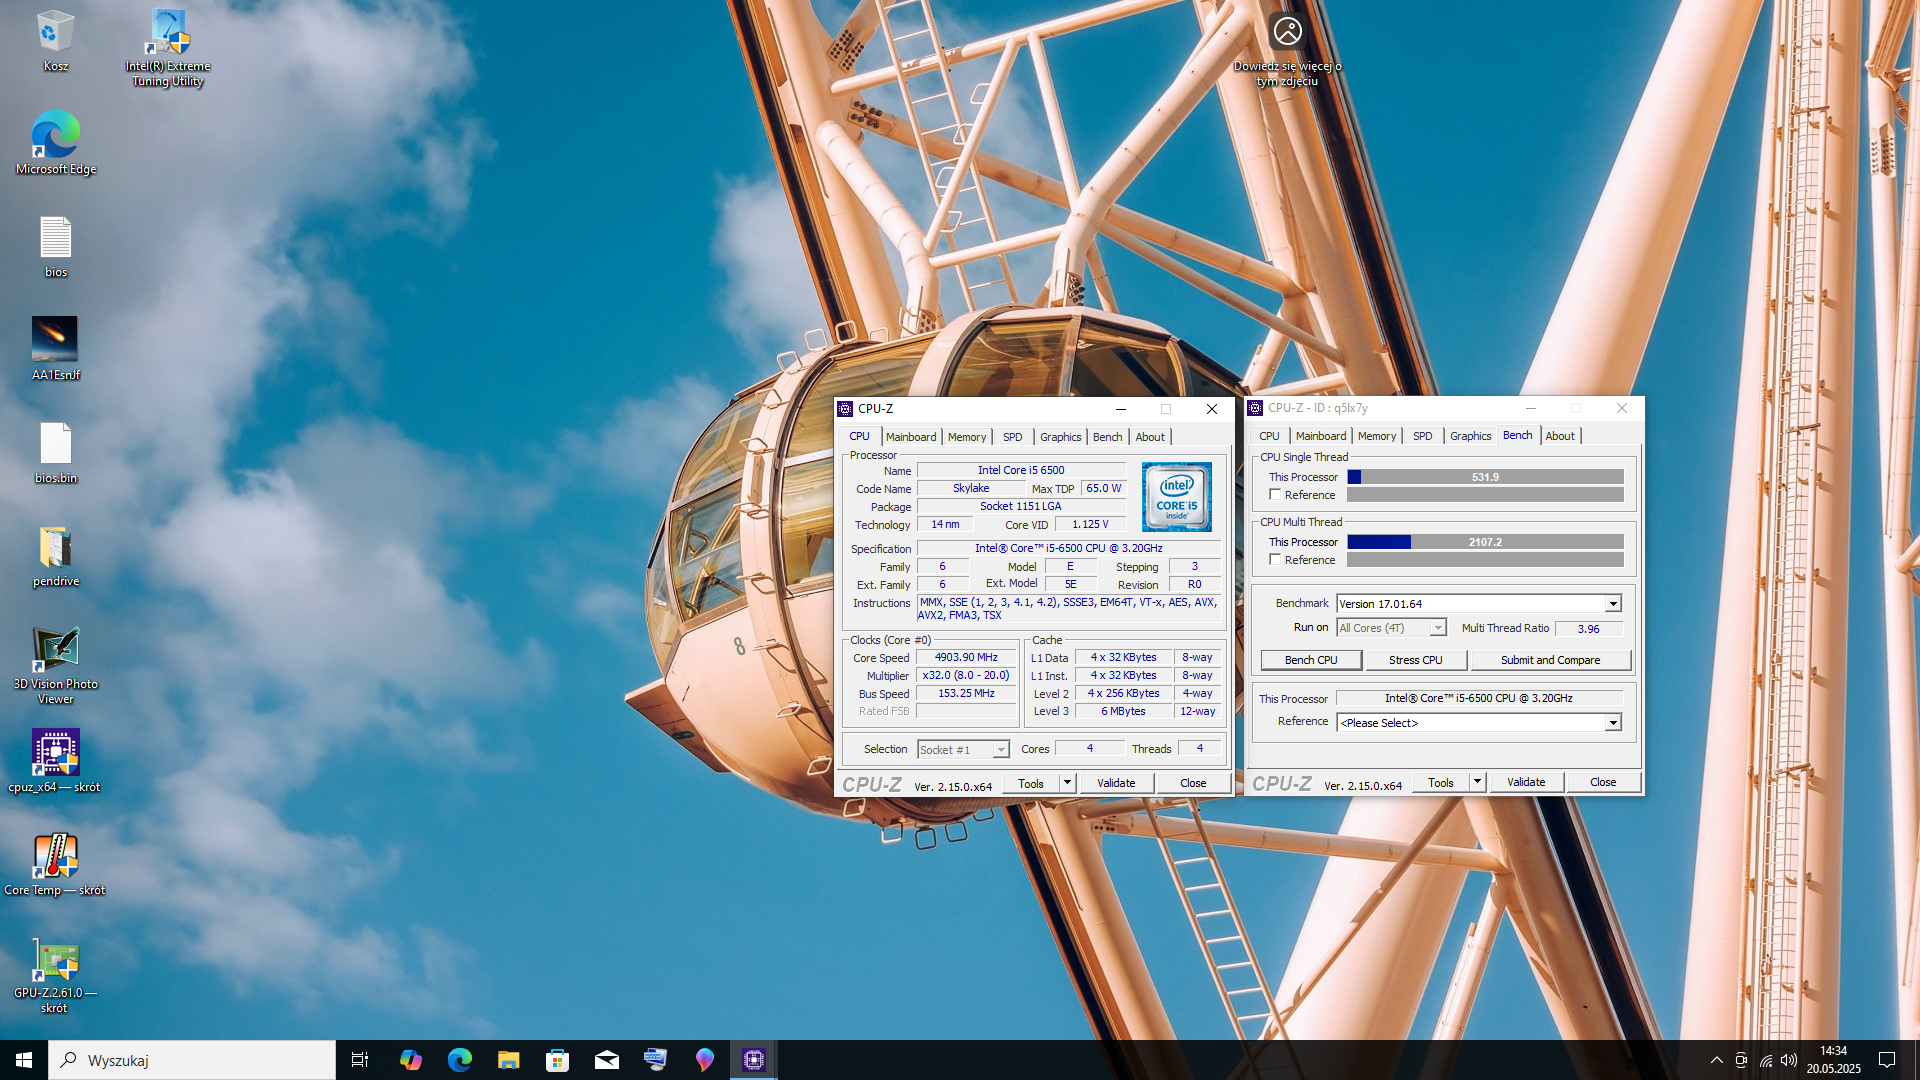Enable the Multi Thread Reference checkbox
This screenshot has height=1080, width=1920.
coord(1275,560)
